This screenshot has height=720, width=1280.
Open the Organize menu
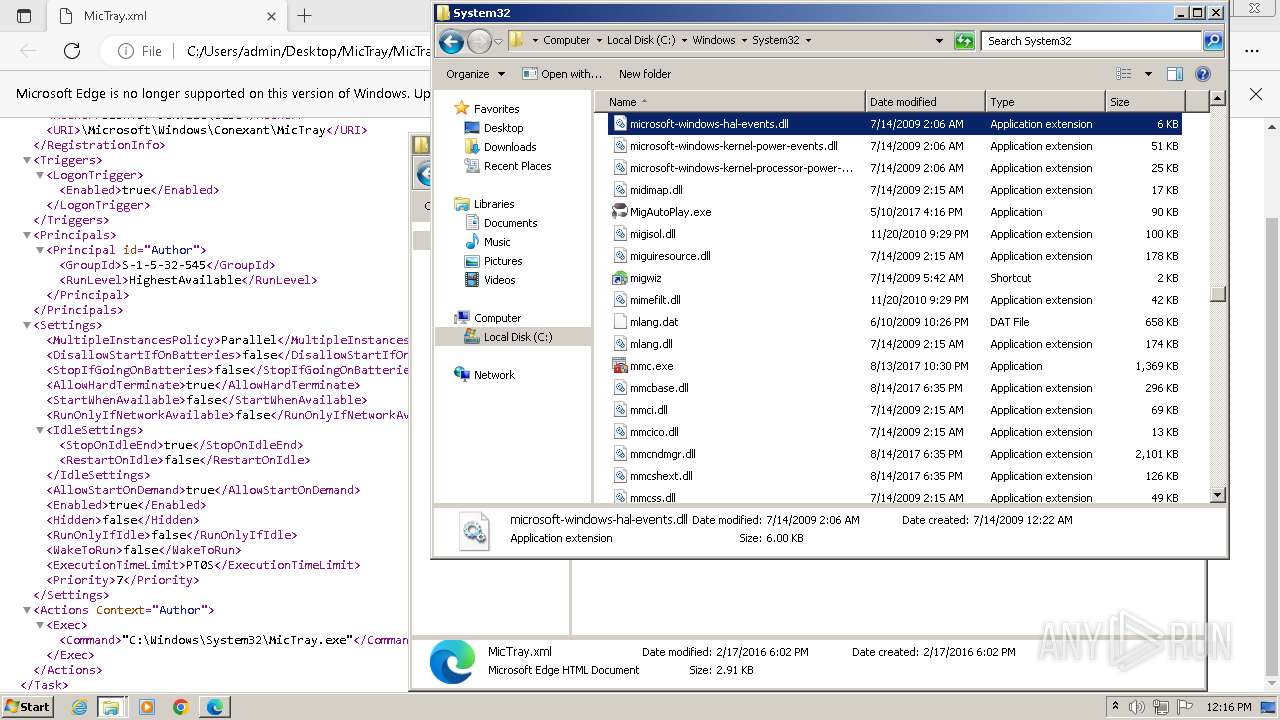click(475, 74)
